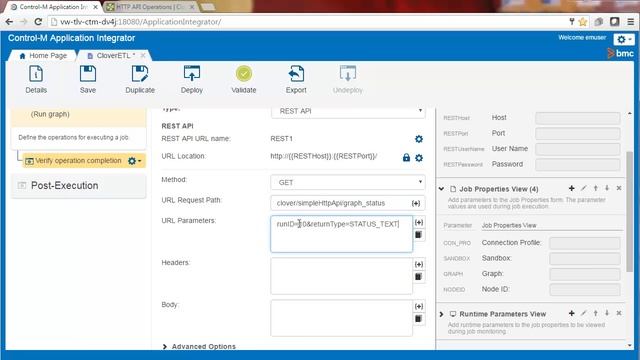Open Verify operation completion gear menu
Screen dimensions: 640x360
(134, 161)
